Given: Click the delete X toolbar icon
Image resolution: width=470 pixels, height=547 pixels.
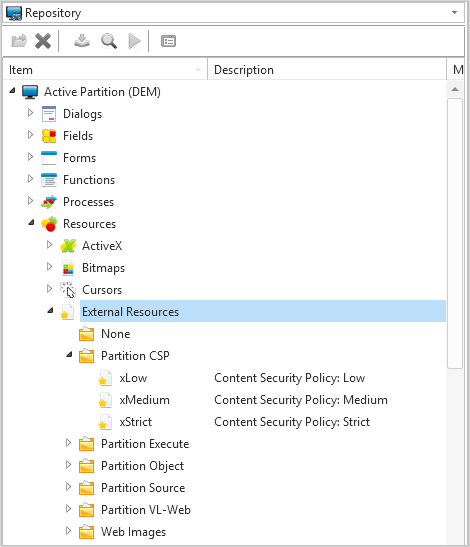Looking at the screenshot, I should pyautogui.click(x=43, y=41).
